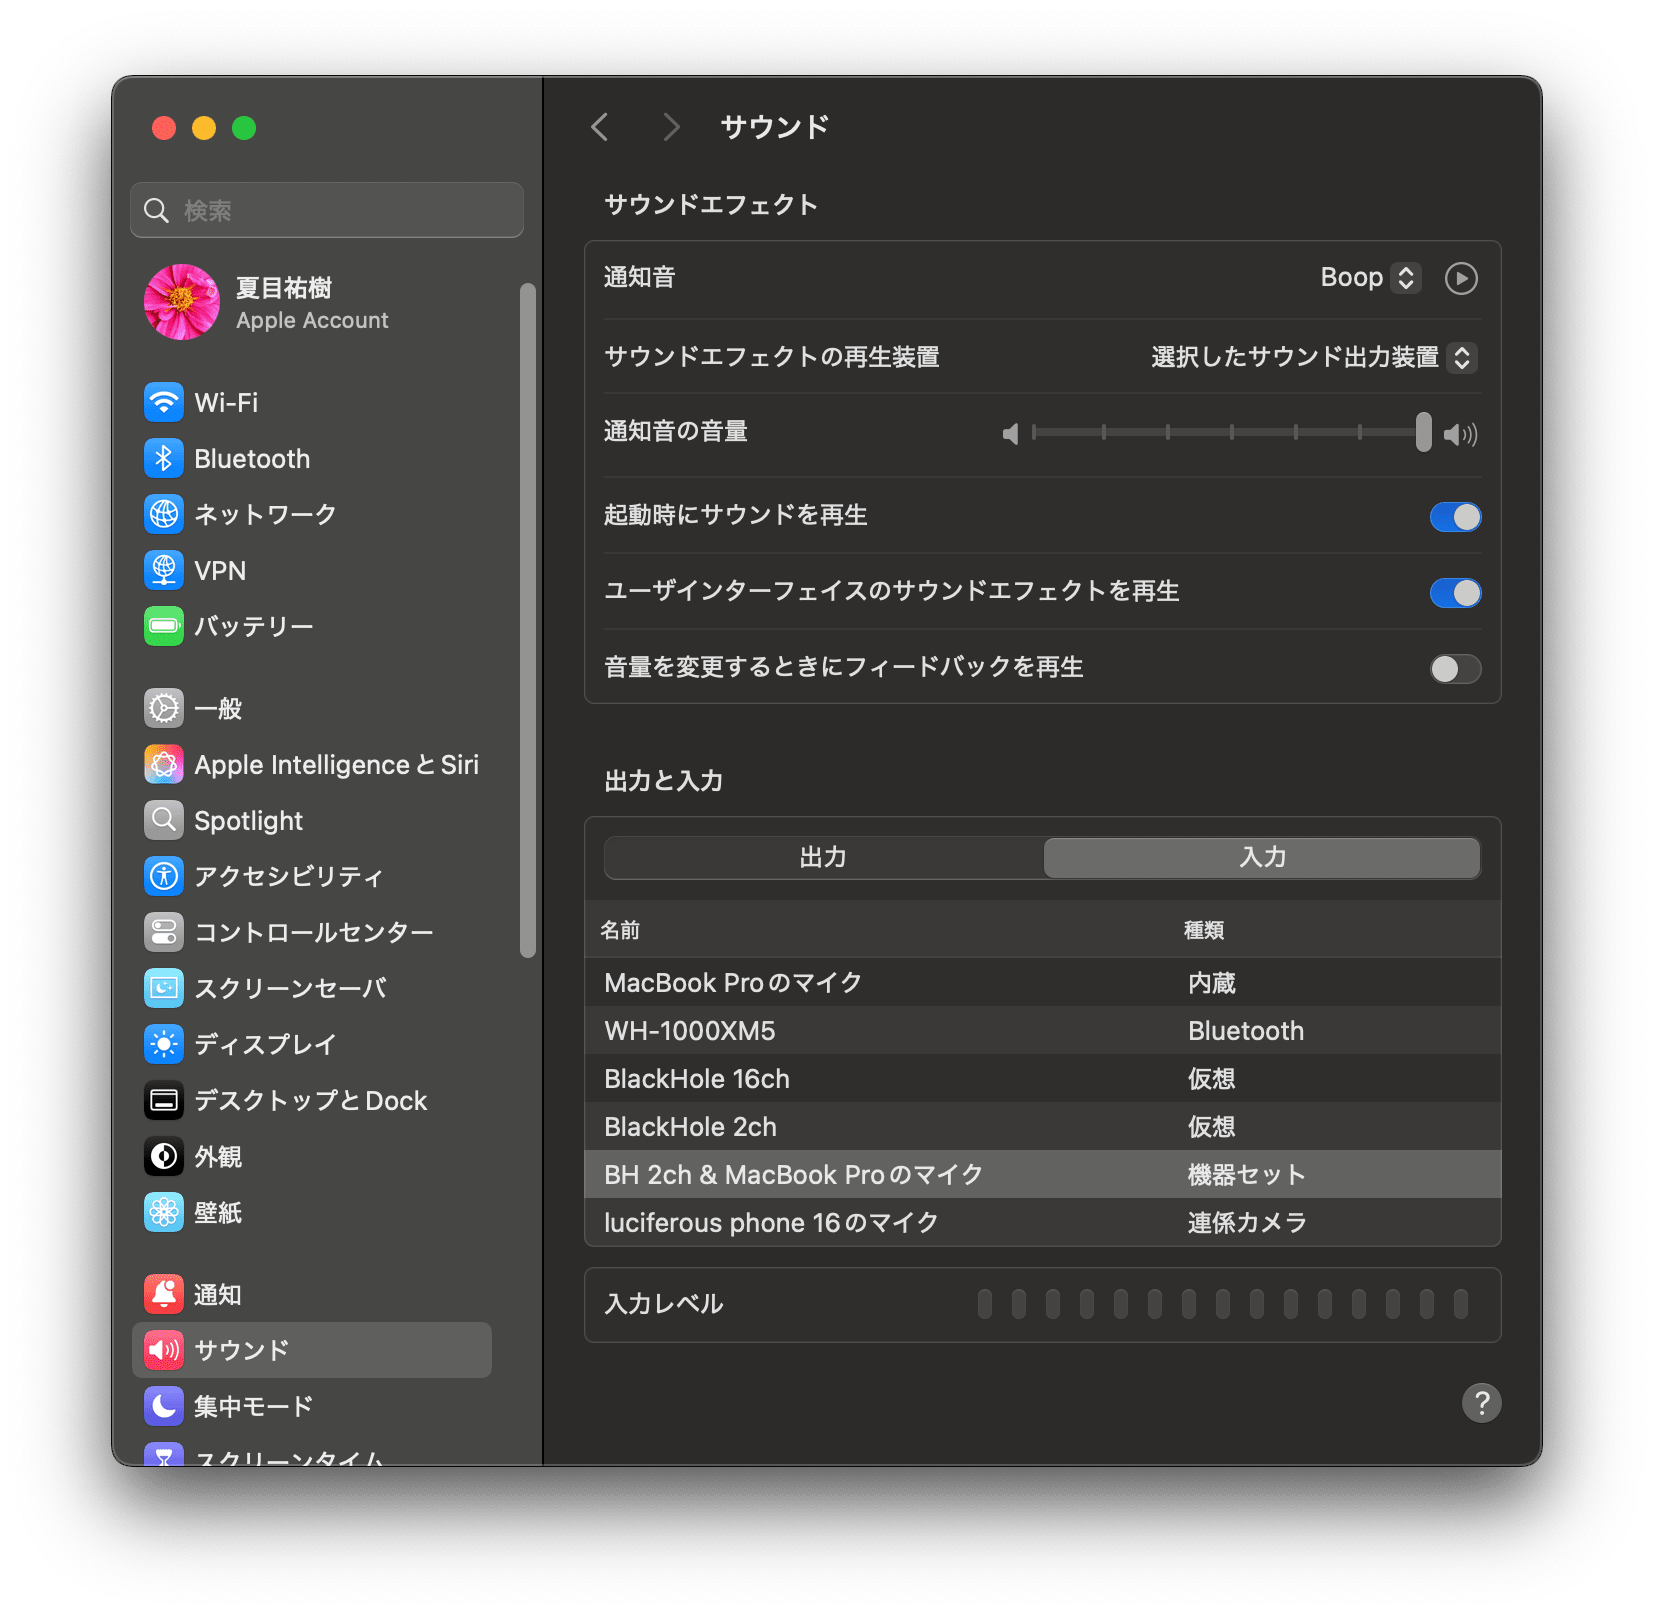Play the Boop alert sound preview
1654x1614 pixels.
click(x=1461, y=277)
